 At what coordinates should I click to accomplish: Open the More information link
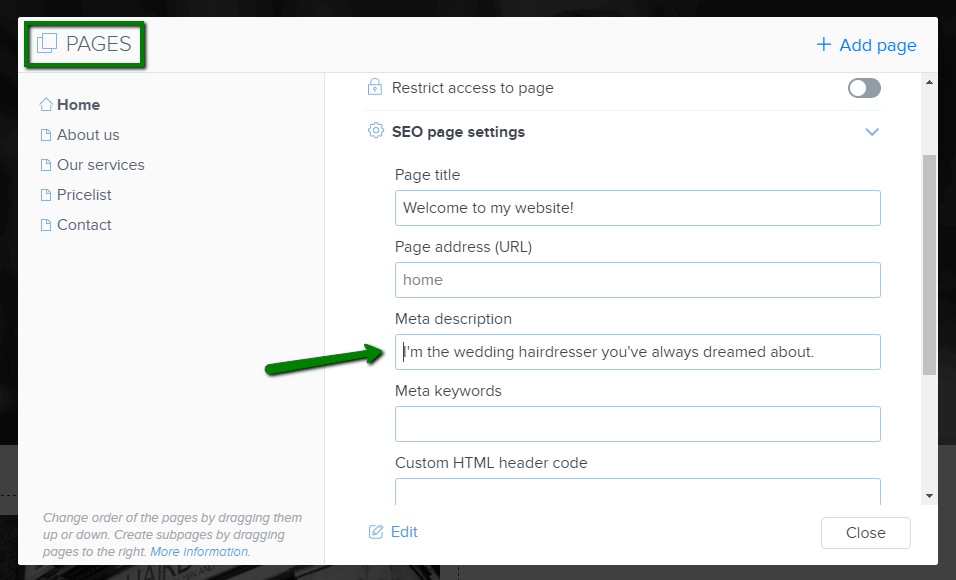pyautogui.click(x=198, y=551)
